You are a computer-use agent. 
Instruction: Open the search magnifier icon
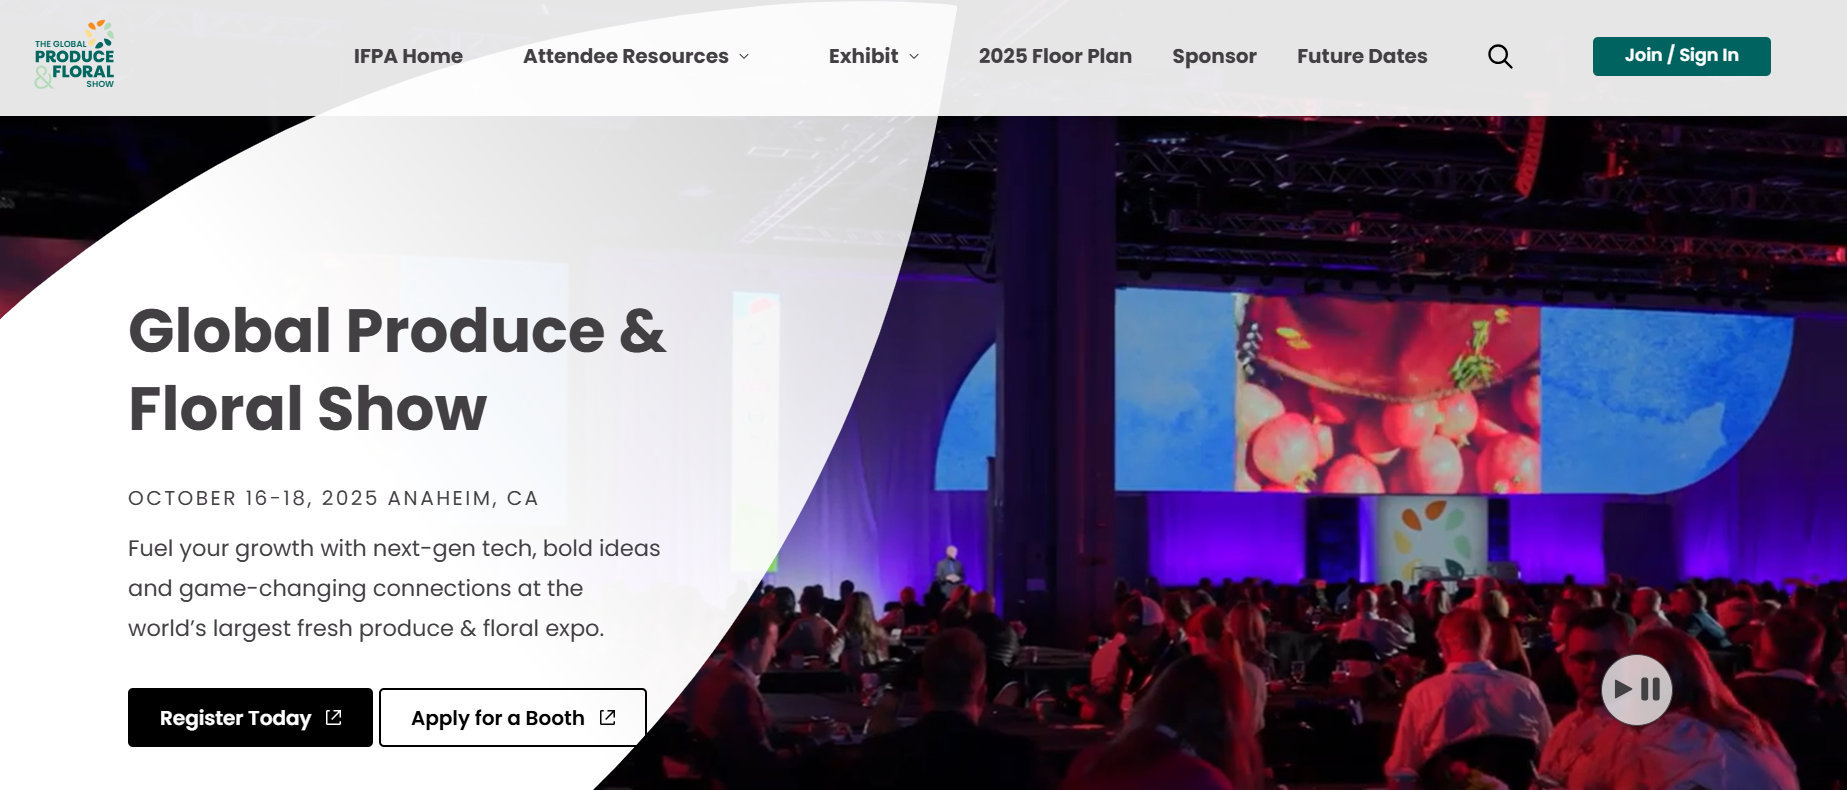(1500, 56)
